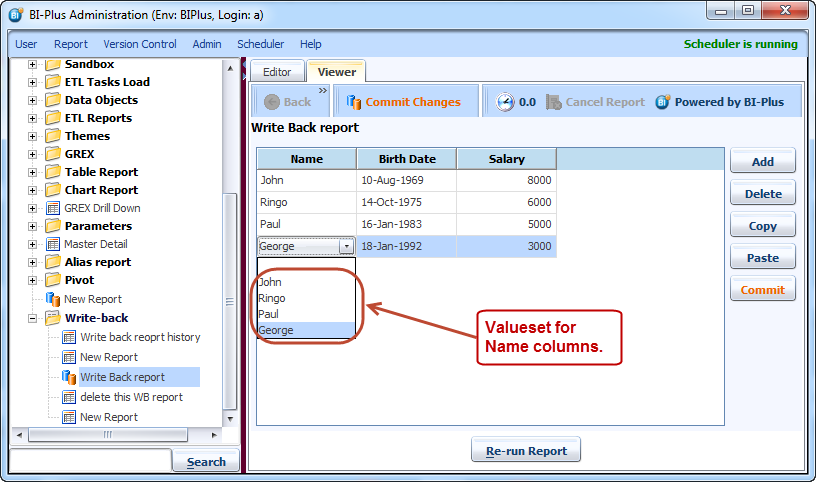Viewport: 816px width, 482px height.
Task: Click the Powered by BI-Plus logo icon
Action: (x=663, y=102)
